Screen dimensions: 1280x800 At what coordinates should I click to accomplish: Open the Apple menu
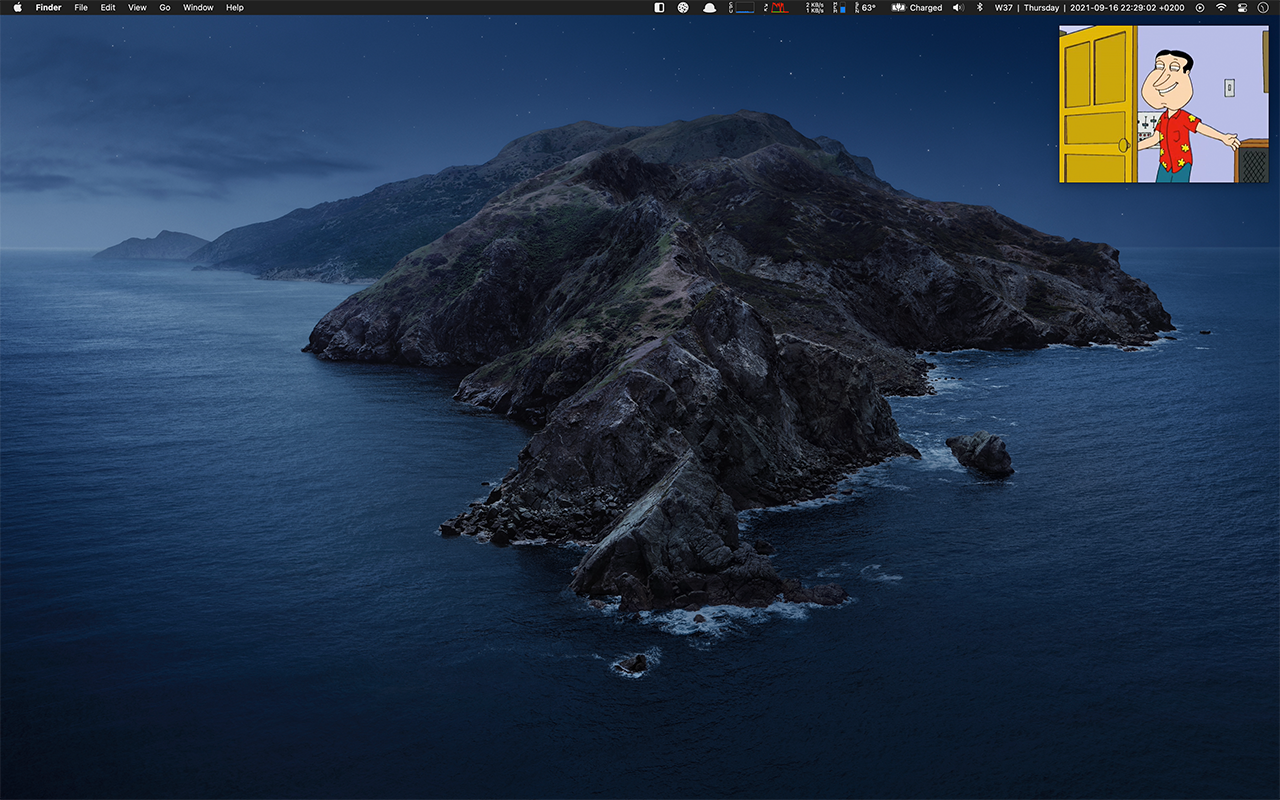click(x=15, y=8)
